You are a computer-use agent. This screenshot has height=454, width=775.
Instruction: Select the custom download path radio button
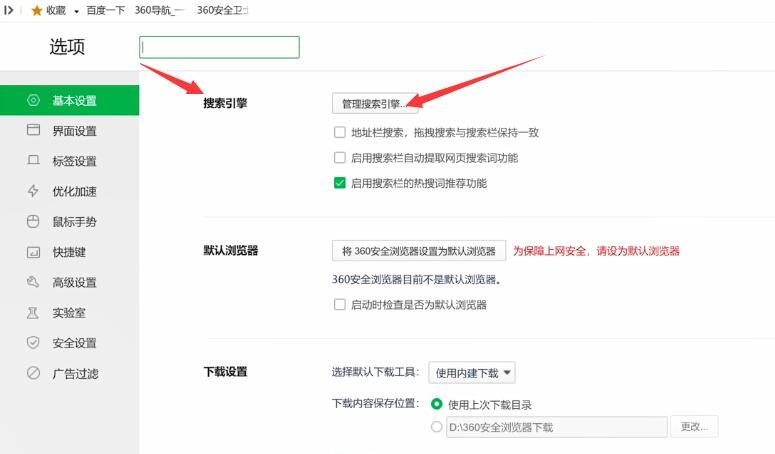[436, 426]
